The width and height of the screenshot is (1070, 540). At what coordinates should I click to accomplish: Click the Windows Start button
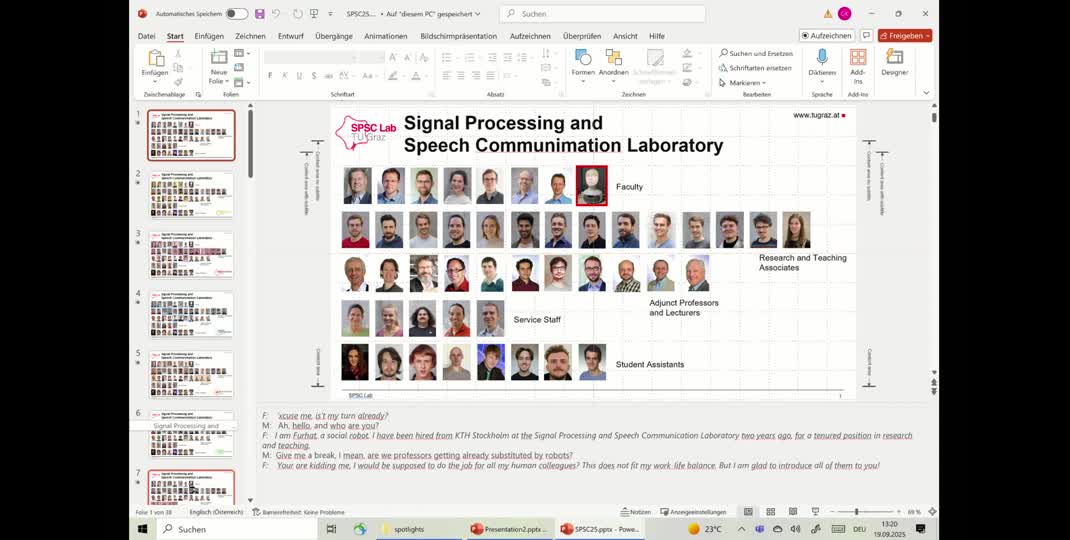143,529
